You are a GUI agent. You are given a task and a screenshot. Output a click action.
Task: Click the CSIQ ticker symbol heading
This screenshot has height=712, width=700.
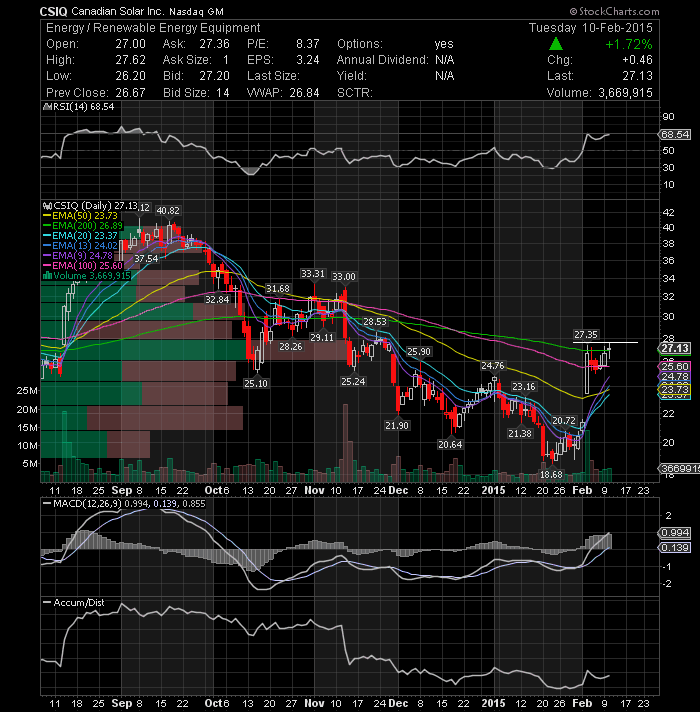53,11
